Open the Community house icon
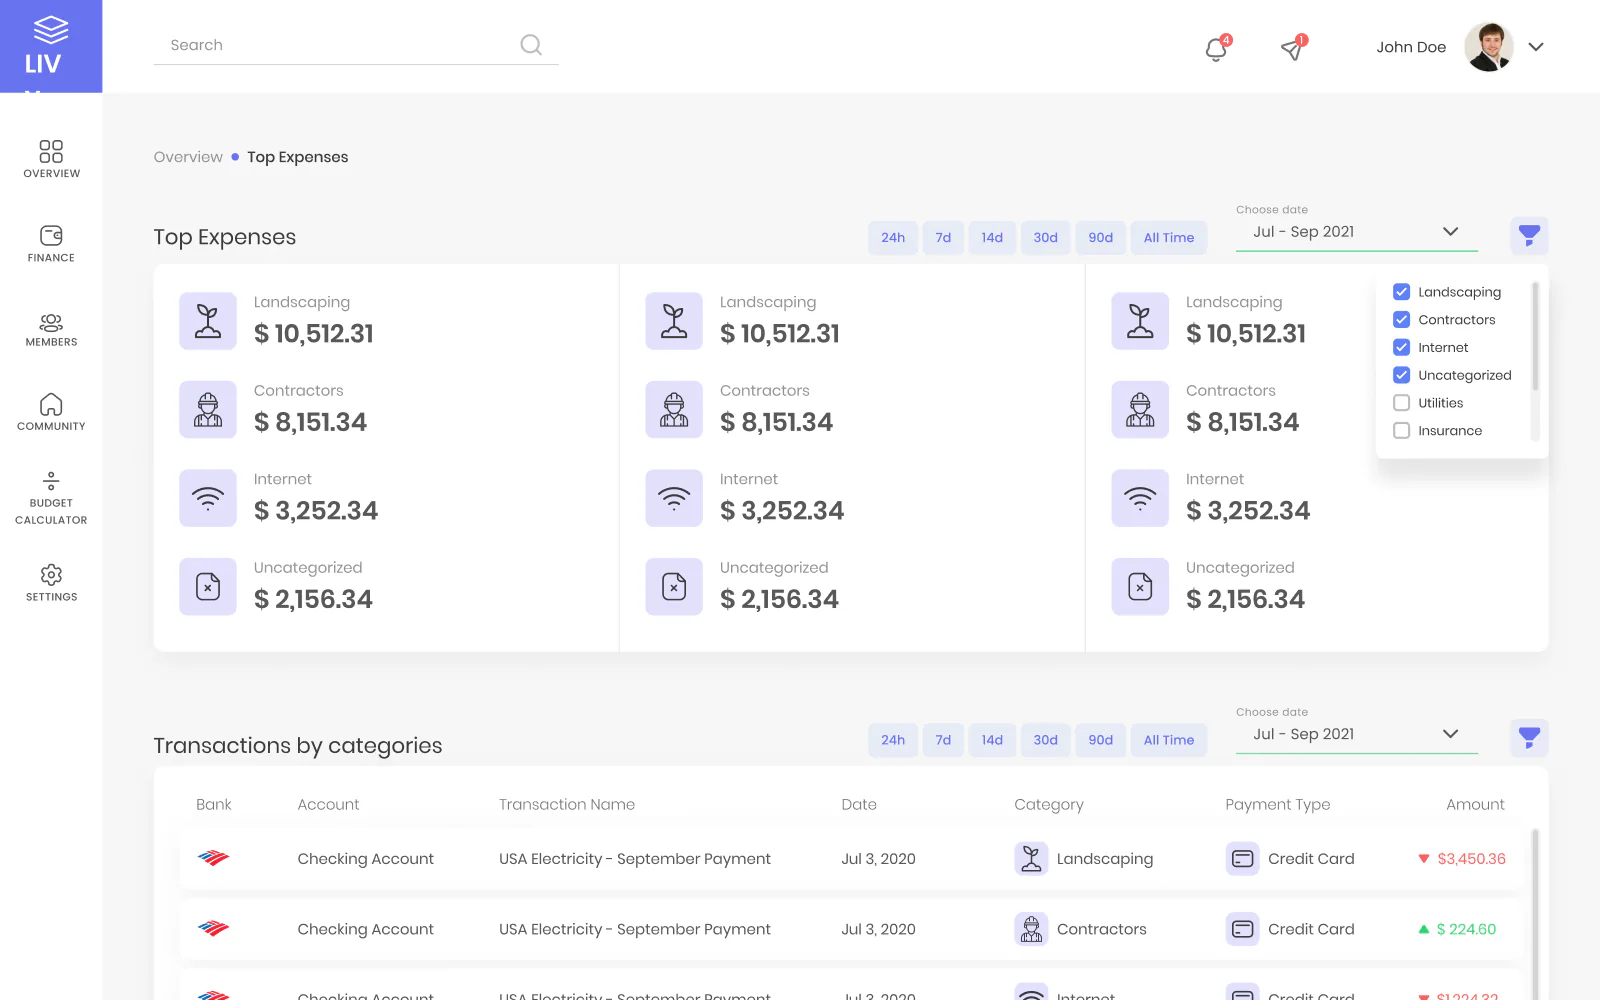The height and width of the screenshot is (1000, 1600). coord(51,404)
